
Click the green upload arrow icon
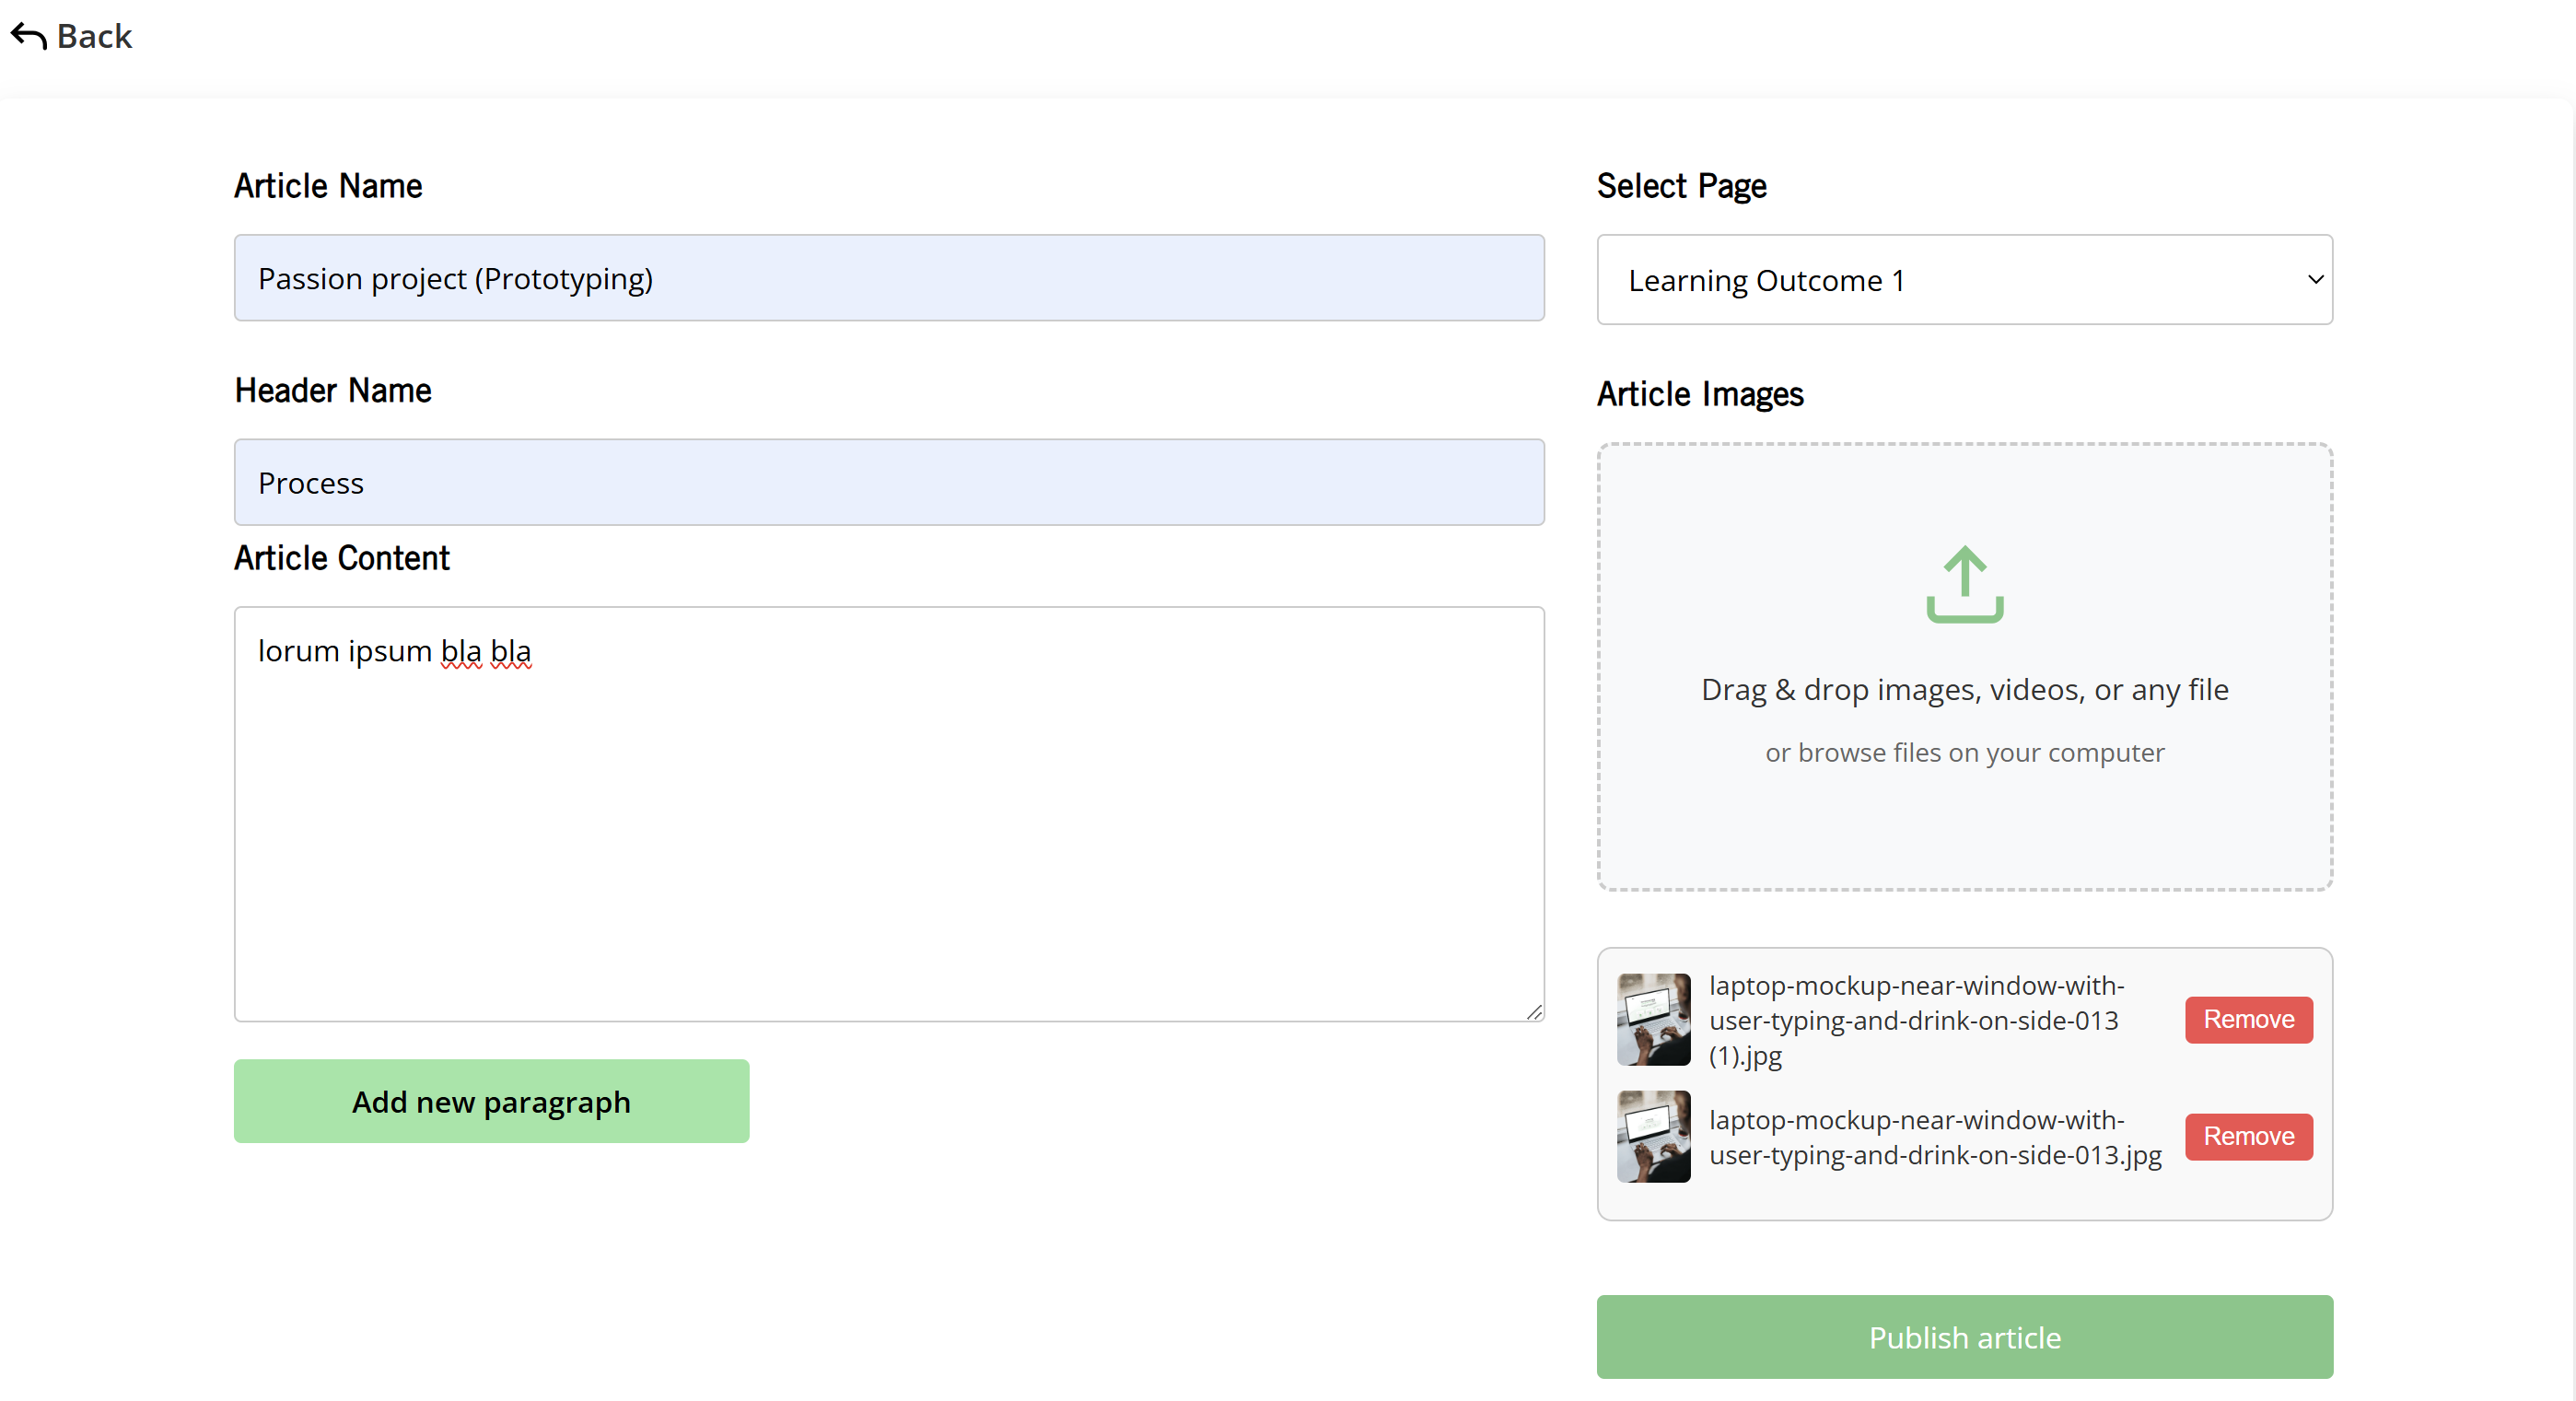1964,584
